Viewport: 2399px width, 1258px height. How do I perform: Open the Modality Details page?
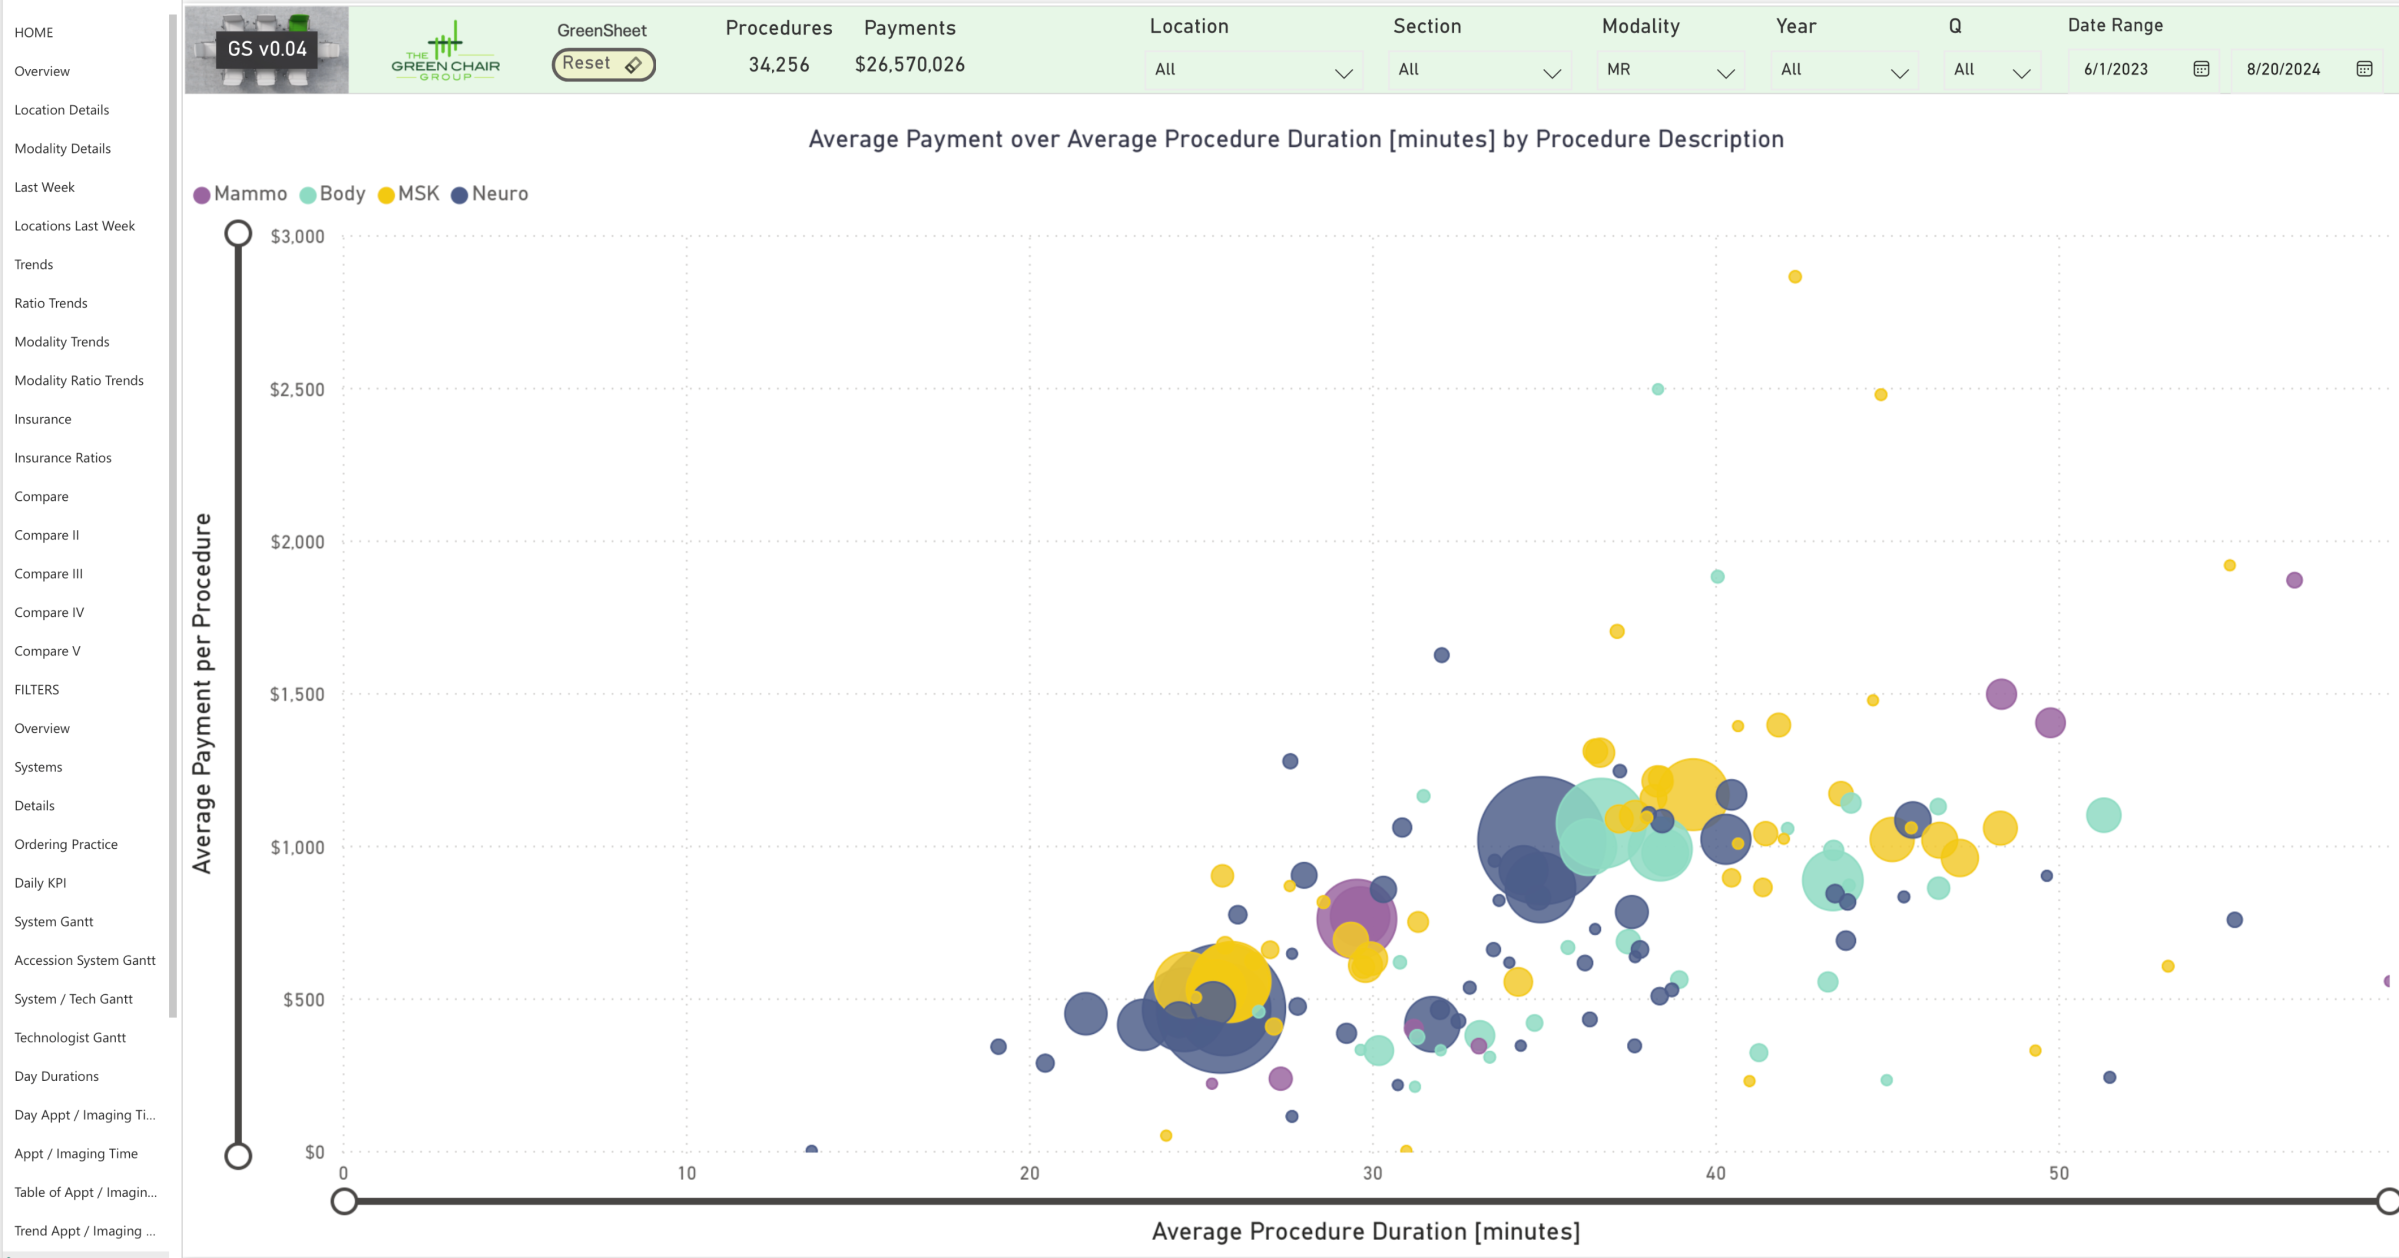tap(63, 148)
